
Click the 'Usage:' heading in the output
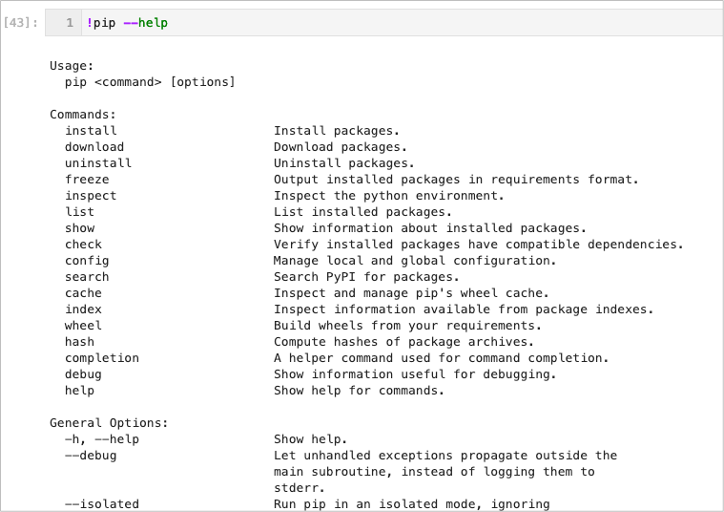point(72,66)
